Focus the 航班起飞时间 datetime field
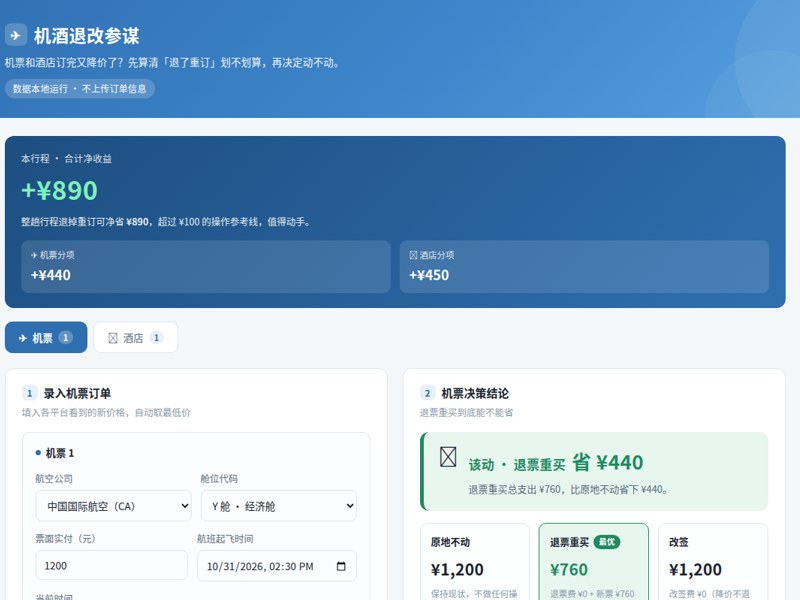Viewport: 800px width, 600px height. [x=277, y=566]
